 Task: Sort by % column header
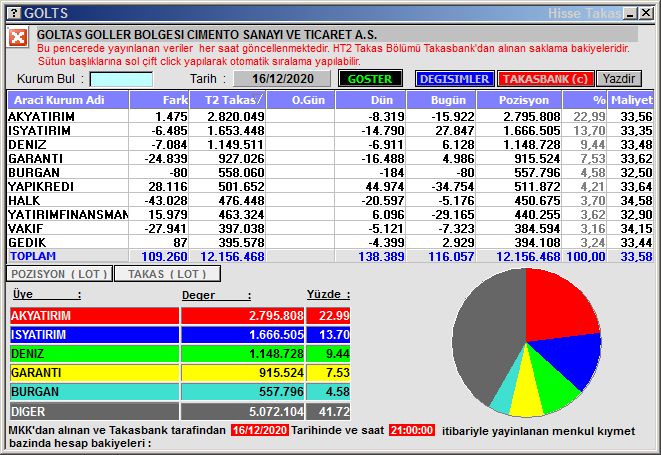coord(585,100)
